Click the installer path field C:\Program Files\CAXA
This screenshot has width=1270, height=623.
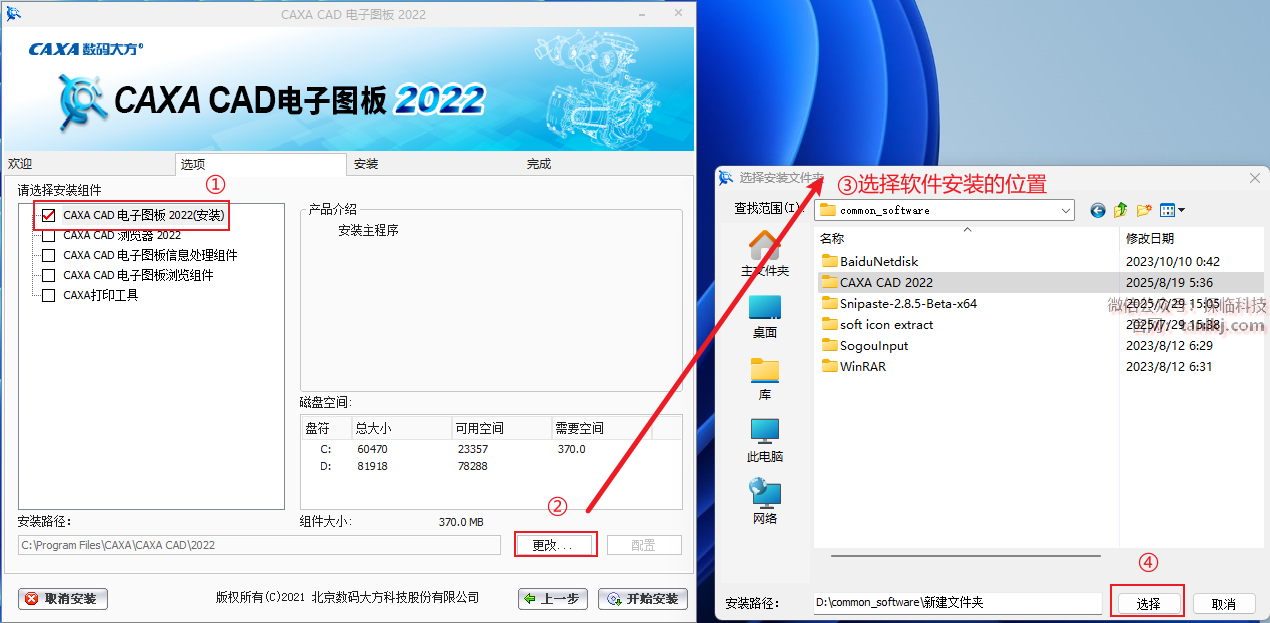coord(259,545)
